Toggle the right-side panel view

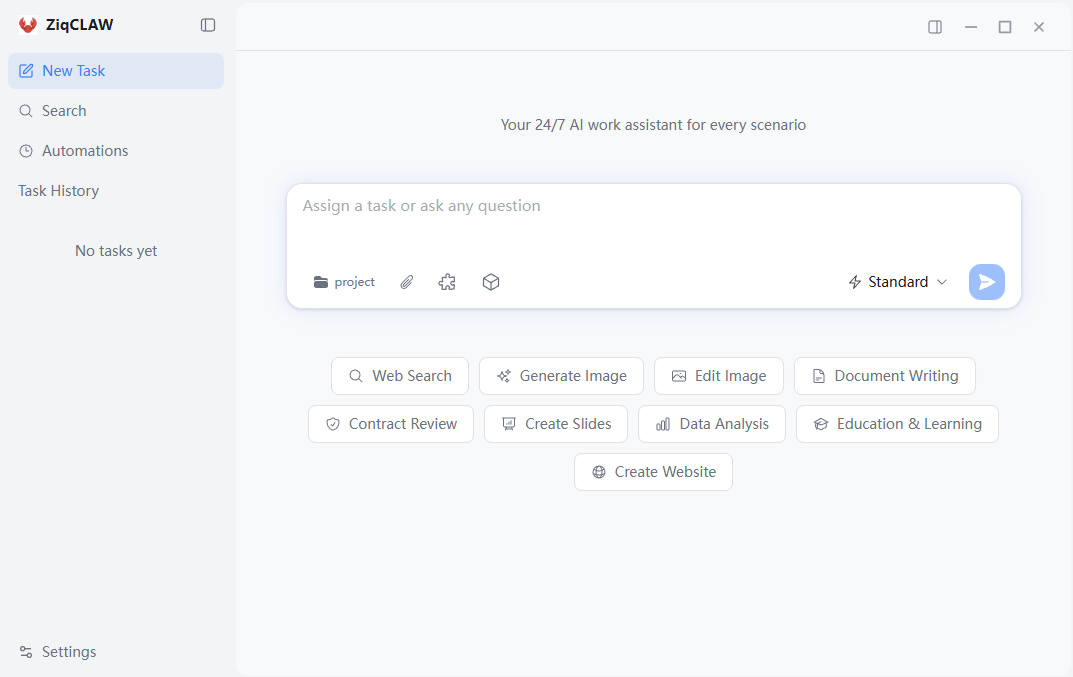pyautogui.click(x=934, y=27)
